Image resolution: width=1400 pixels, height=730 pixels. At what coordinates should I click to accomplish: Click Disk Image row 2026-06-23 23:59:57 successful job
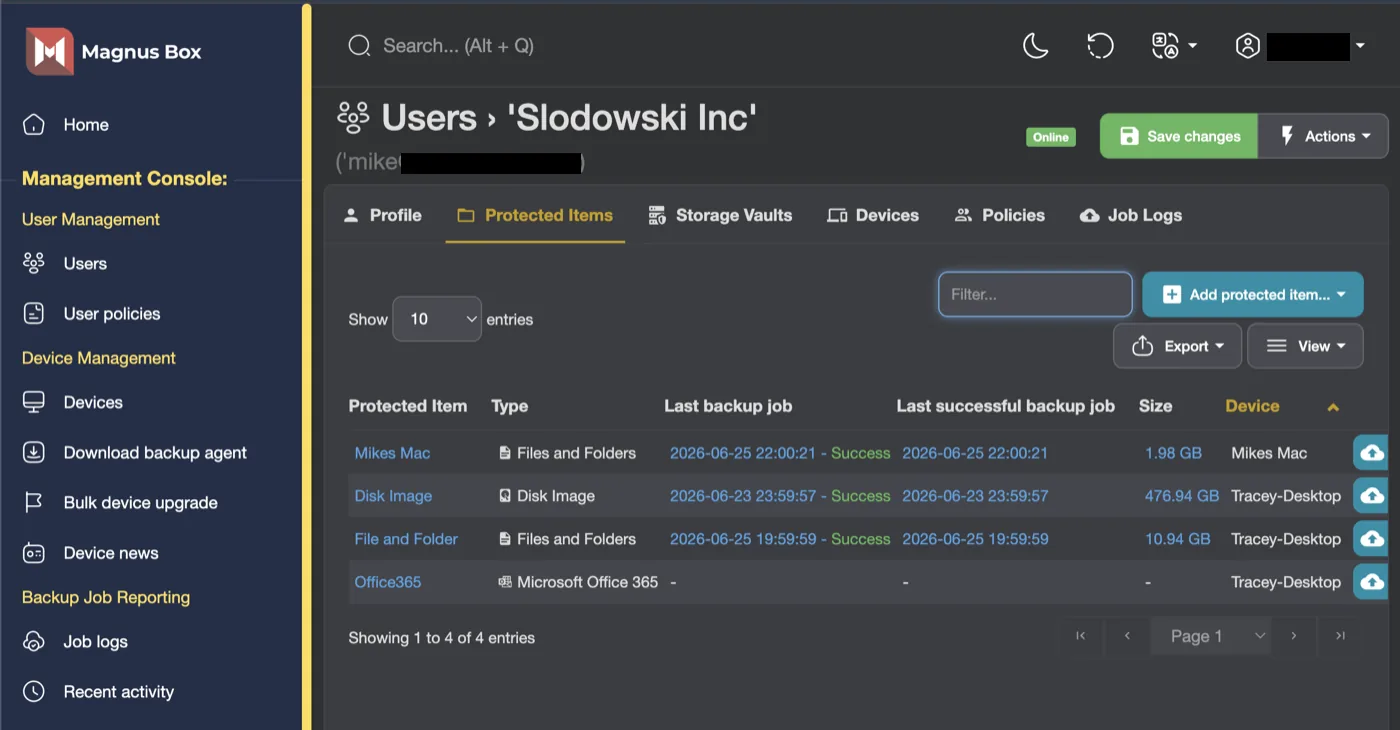[975, 496]
